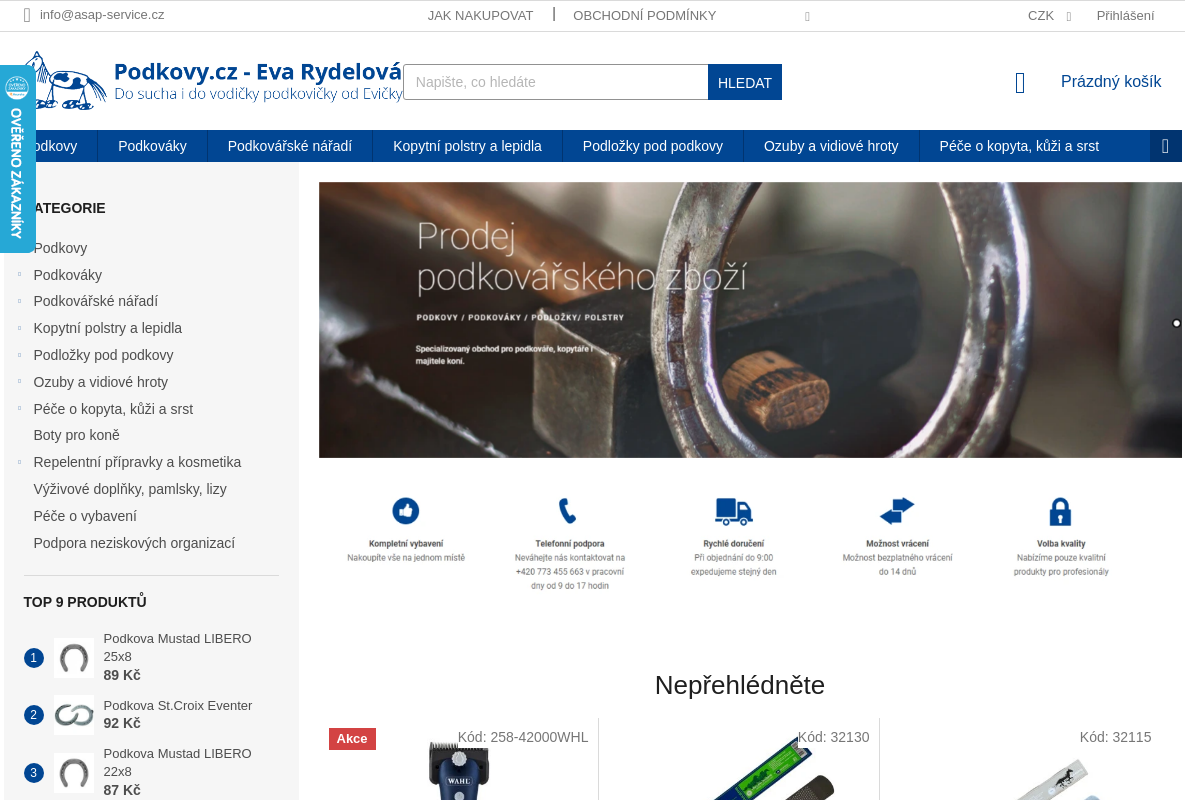Open Podkova Mustad LIBERO 25x8 thumbnail
The width and height of the screenshot is (1200, 800).
pyautogui.click(x=74, y=658)
